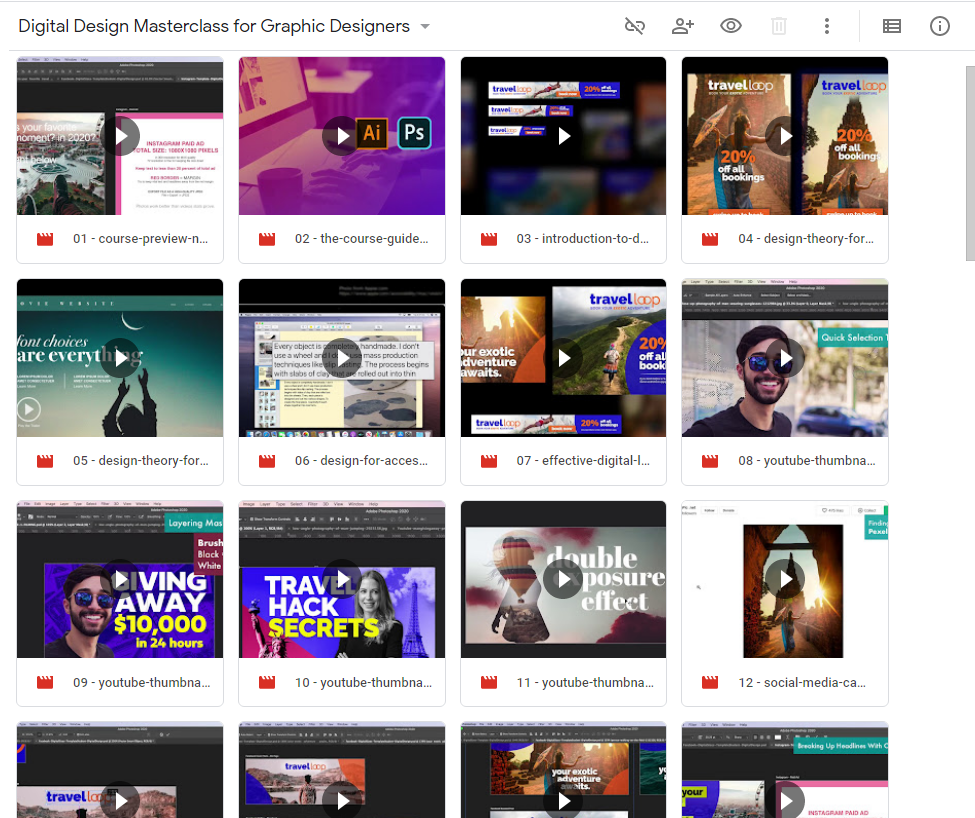Click video file icon beside 03 - introduction-to-d
Viewport: 975px width, 818px height.
489,239
